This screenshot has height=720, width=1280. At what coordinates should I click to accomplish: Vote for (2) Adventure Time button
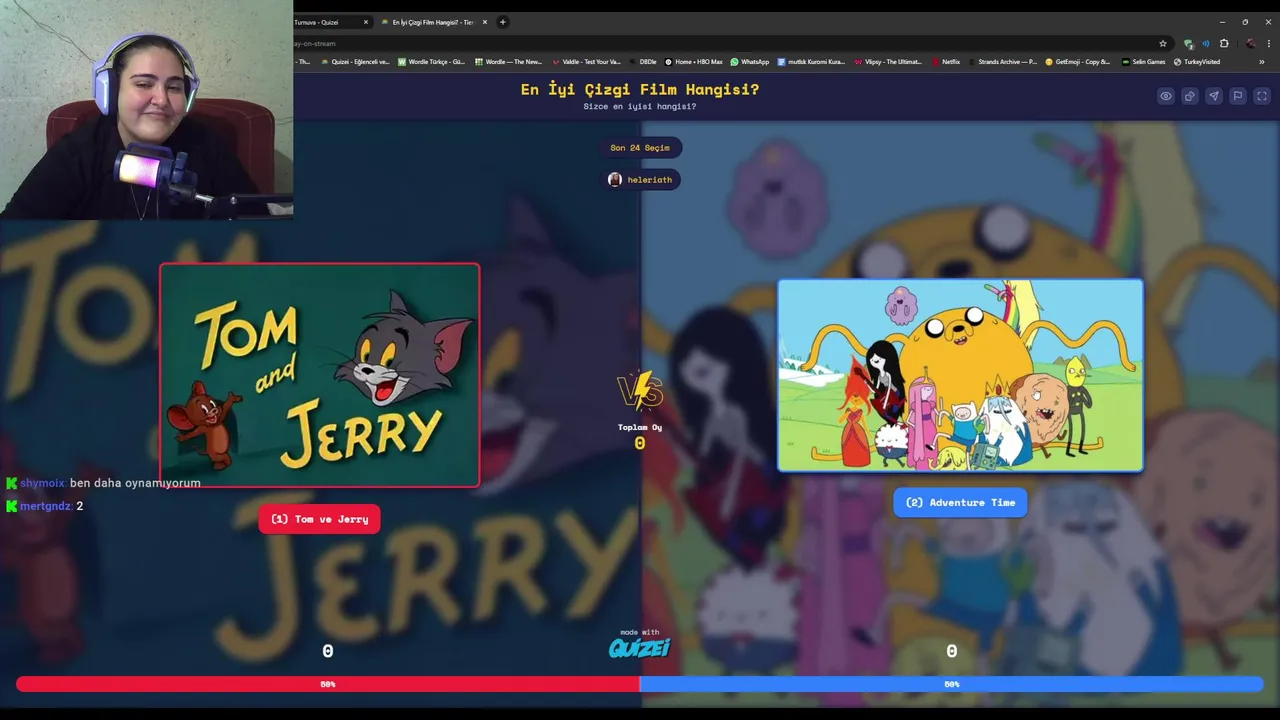[960, 502]
